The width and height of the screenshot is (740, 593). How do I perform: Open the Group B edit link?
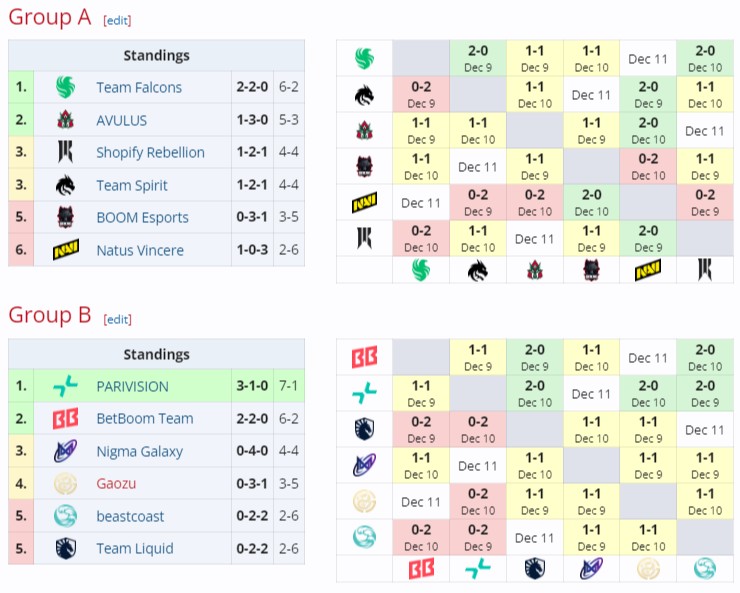(x=118, y=319)
